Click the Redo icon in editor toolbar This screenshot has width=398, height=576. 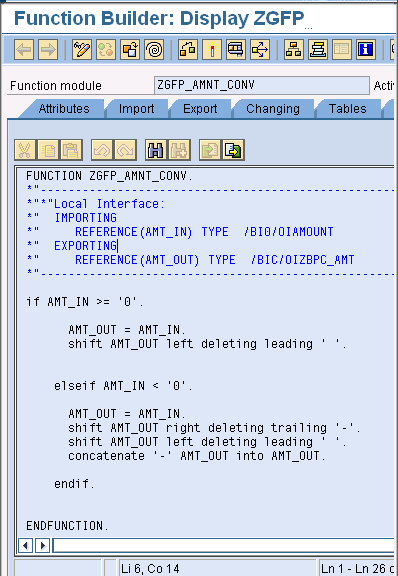[125, 150]
